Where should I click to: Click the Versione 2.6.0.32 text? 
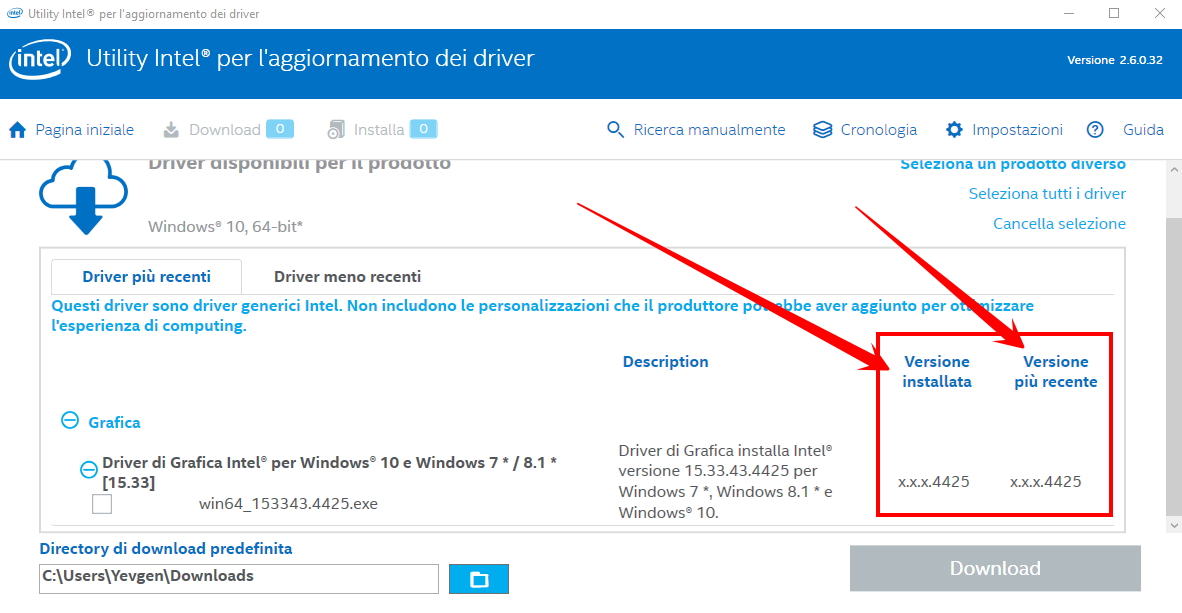(1115, 60)
